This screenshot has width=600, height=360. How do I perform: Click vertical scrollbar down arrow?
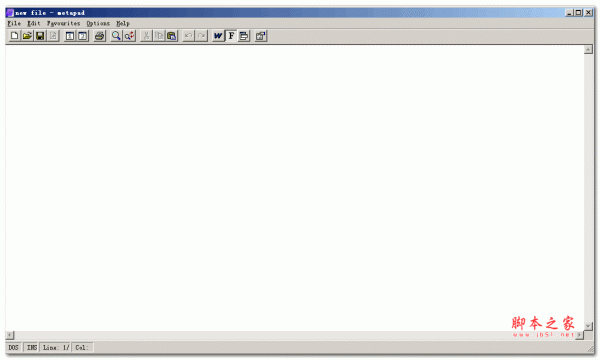tap(589, 326)
